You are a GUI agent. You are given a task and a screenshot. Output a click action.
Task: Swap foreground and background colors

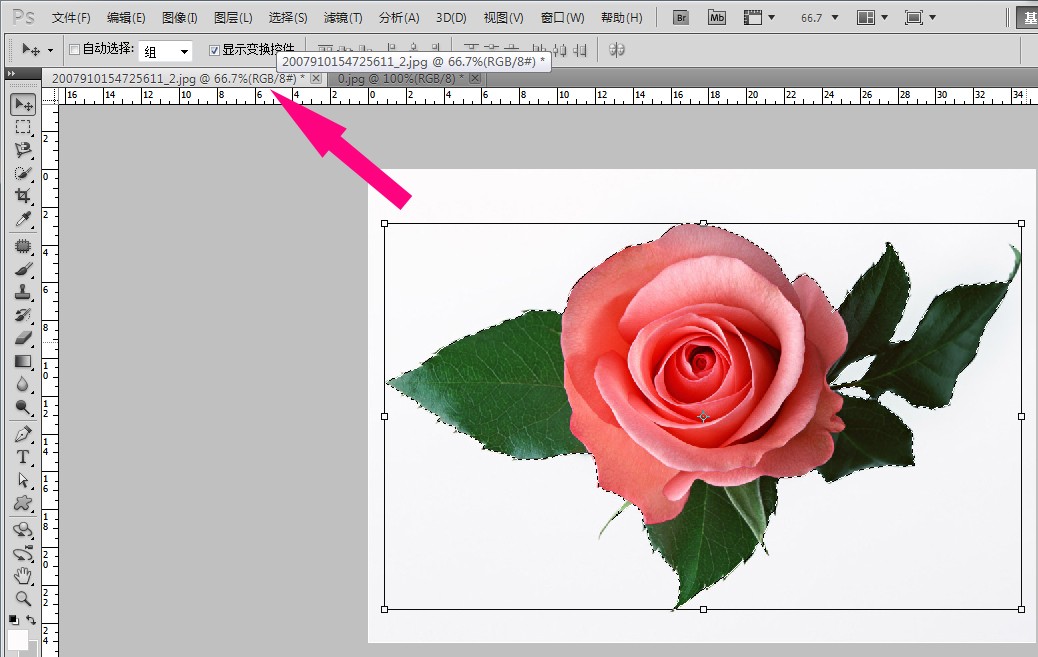click(32, 621)
